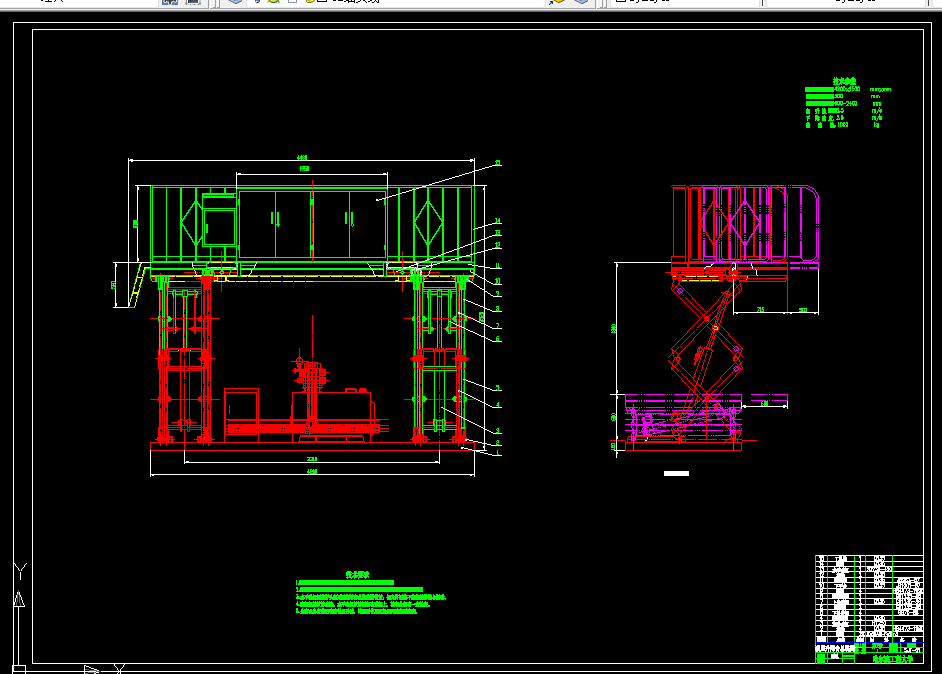
Task: Select the red hydraulic pump unit in front view
Action: 306,401
